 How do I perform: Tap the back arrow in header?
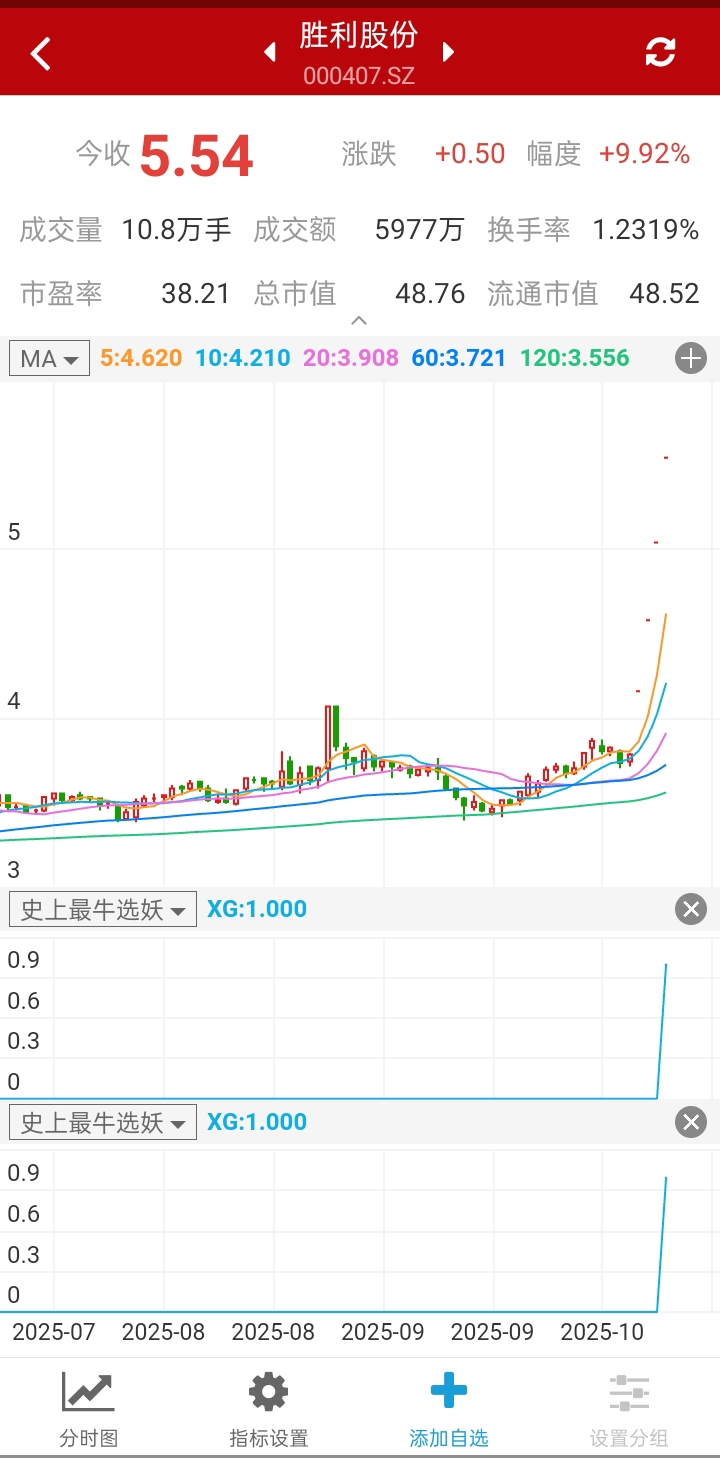tap(40, 53)
